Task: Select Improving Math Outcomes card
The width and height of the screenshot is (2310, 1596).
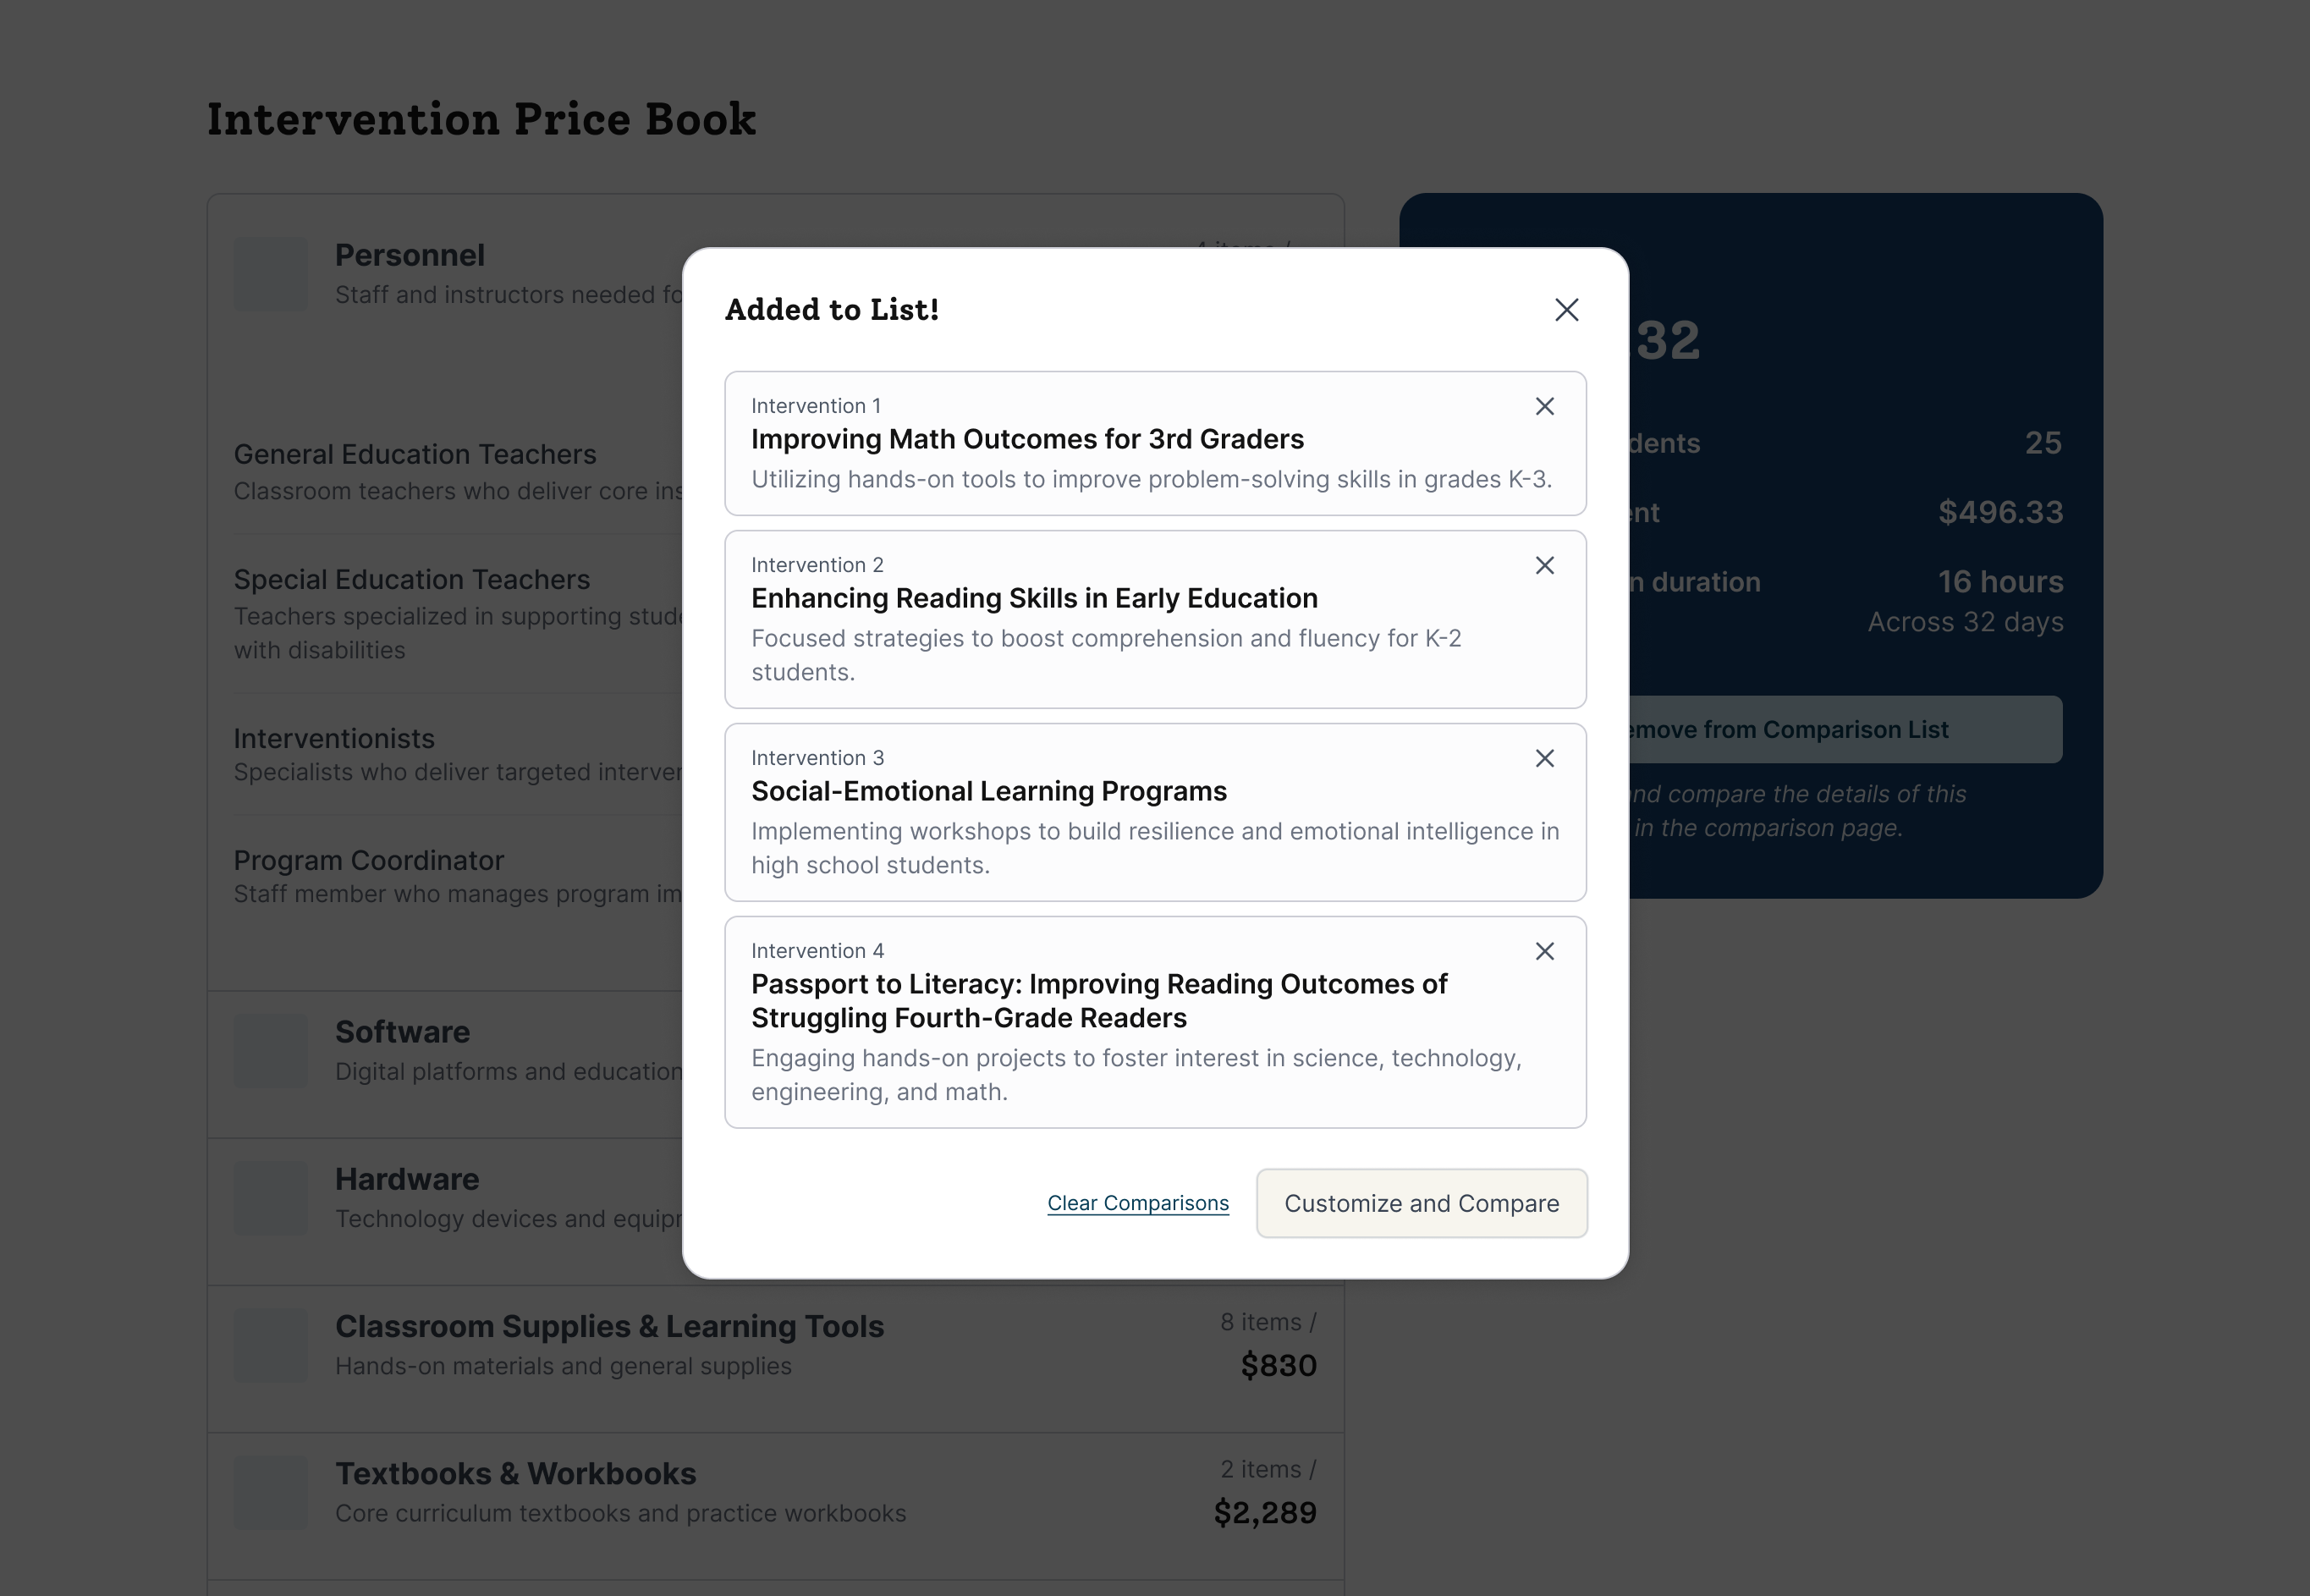Action: click(x=1155, y=443)
